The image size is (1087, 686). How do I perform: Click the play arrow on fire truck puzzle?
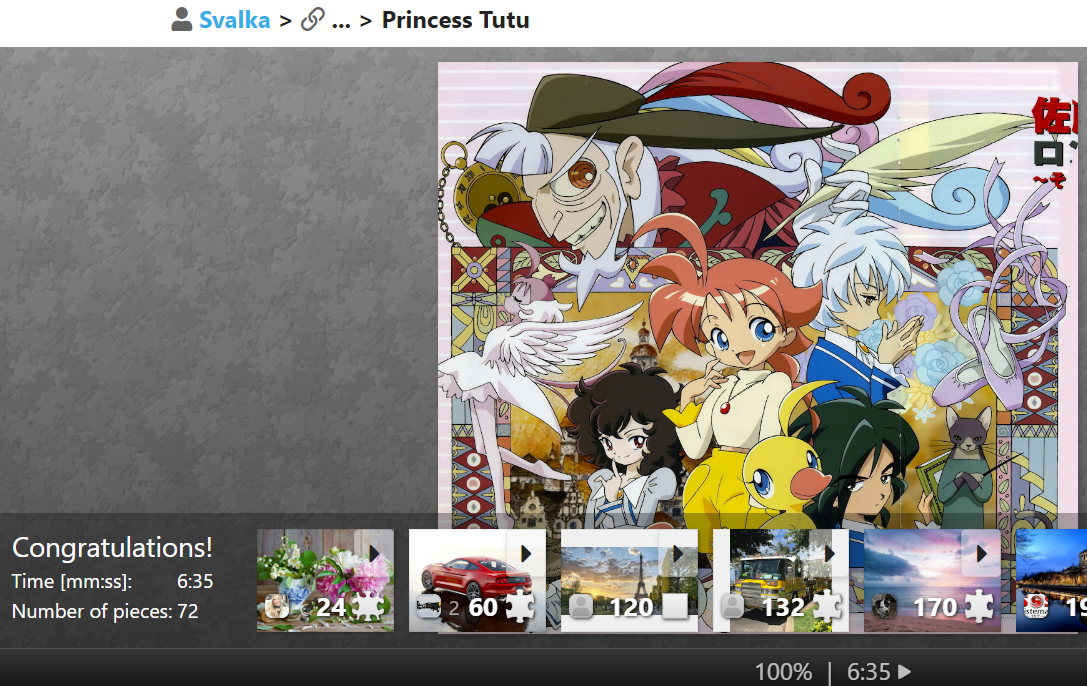830,553
